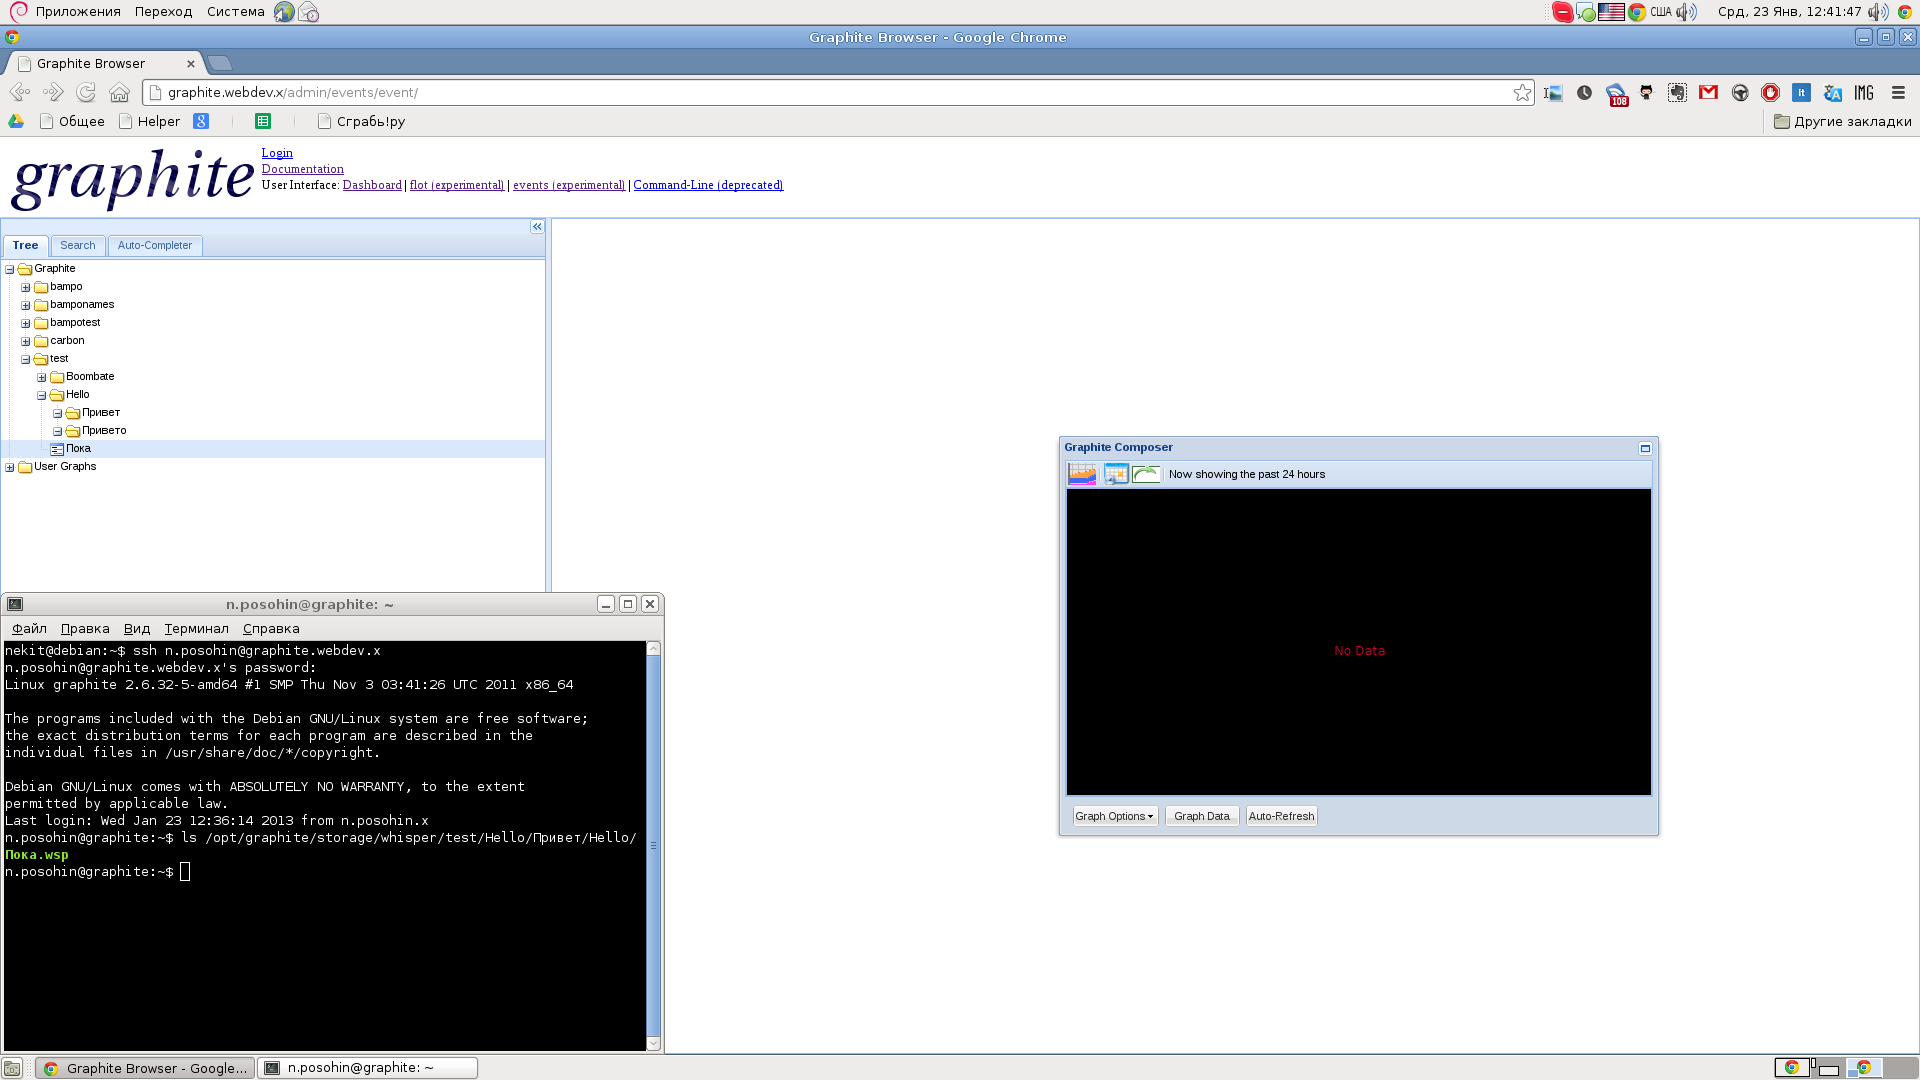This screenshot has height=1080, width=1920.
Task: Click the clock extension icon in Chrome toolbar
Action: click(x=1584, y=92)
